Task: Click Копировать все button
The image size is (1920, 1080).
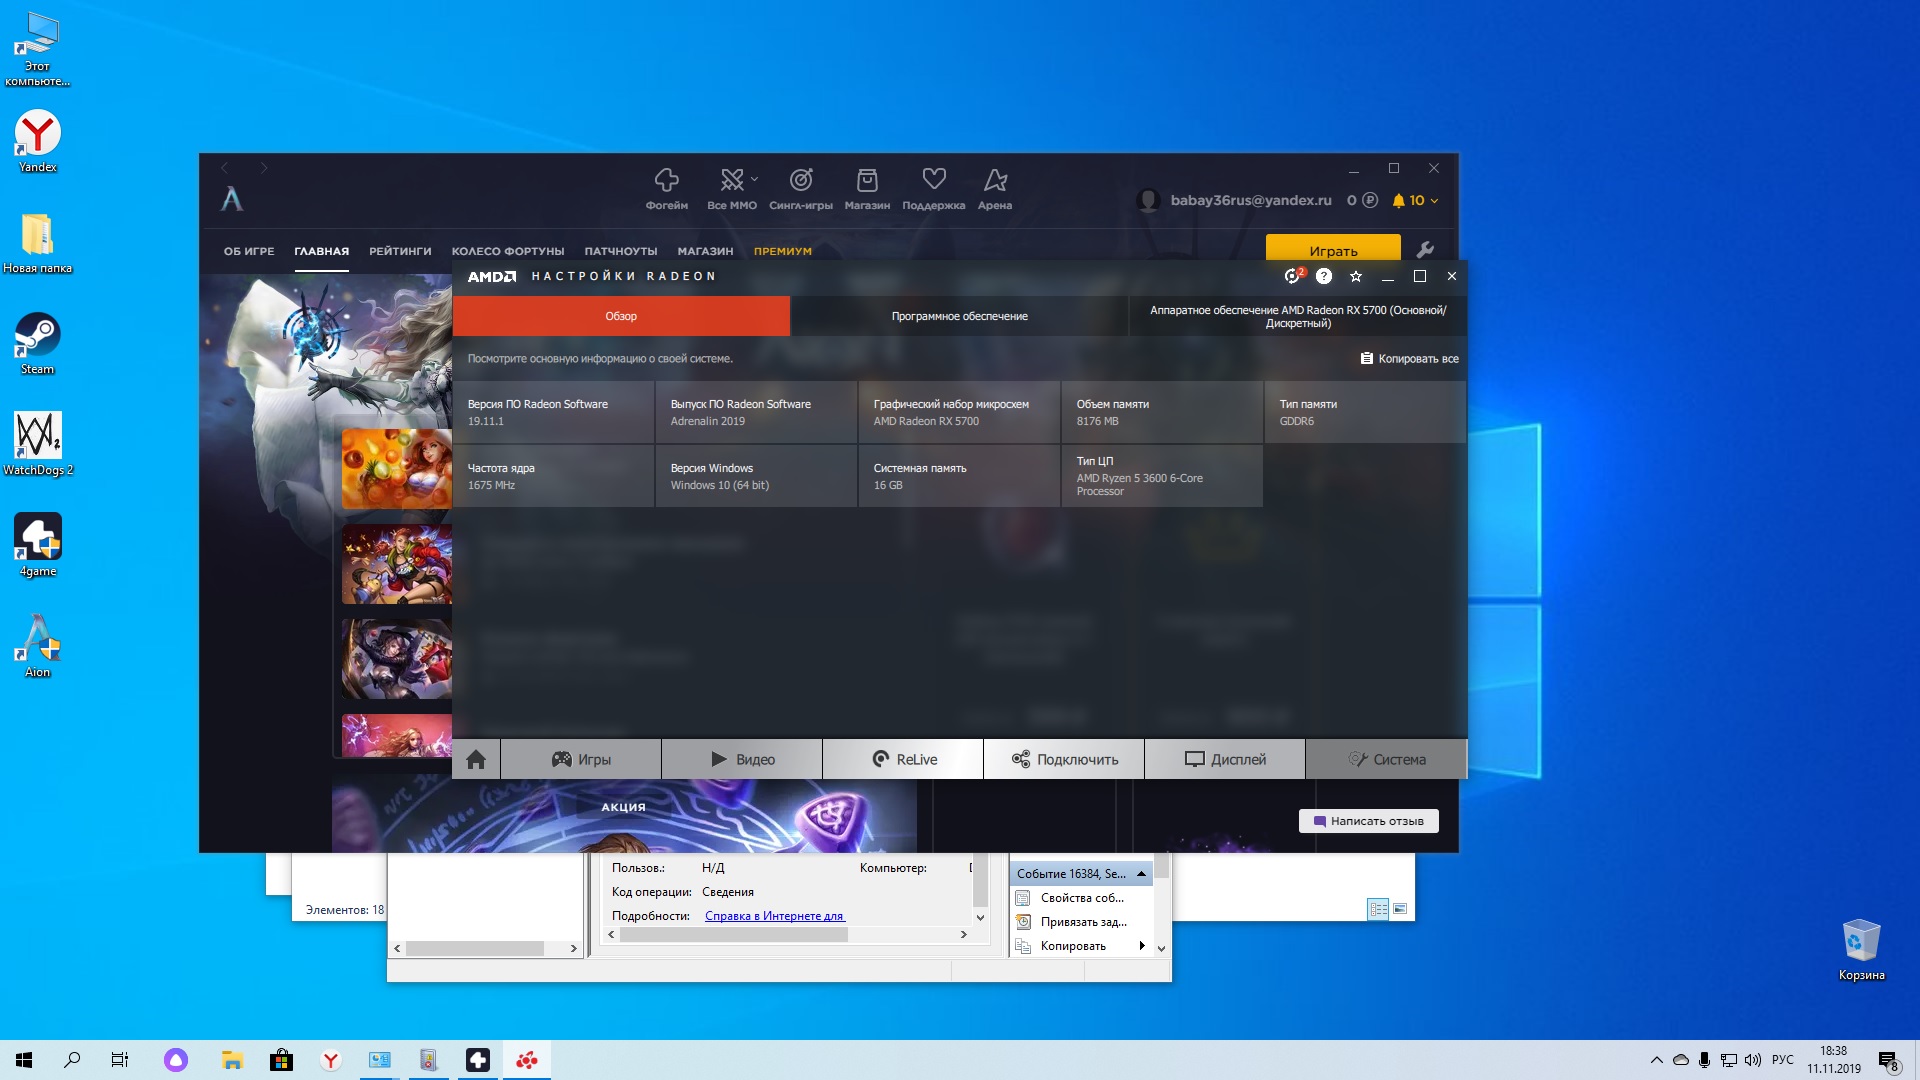Action: click(1409, 359)
